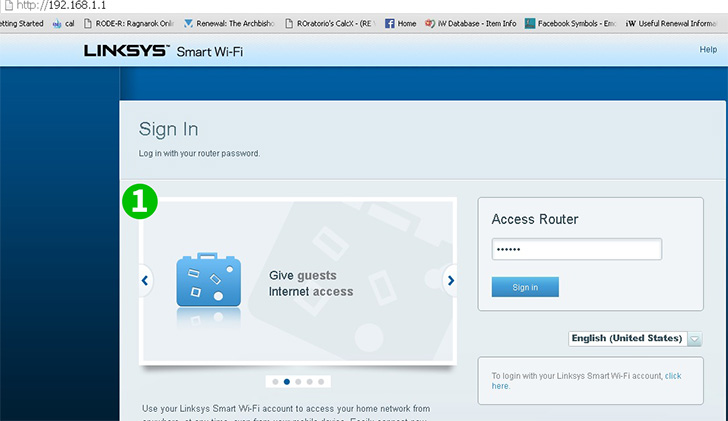Screen dimensions: 728x421
Task: Click the blue suitcase guest access icon
Action: pos(208,280)
